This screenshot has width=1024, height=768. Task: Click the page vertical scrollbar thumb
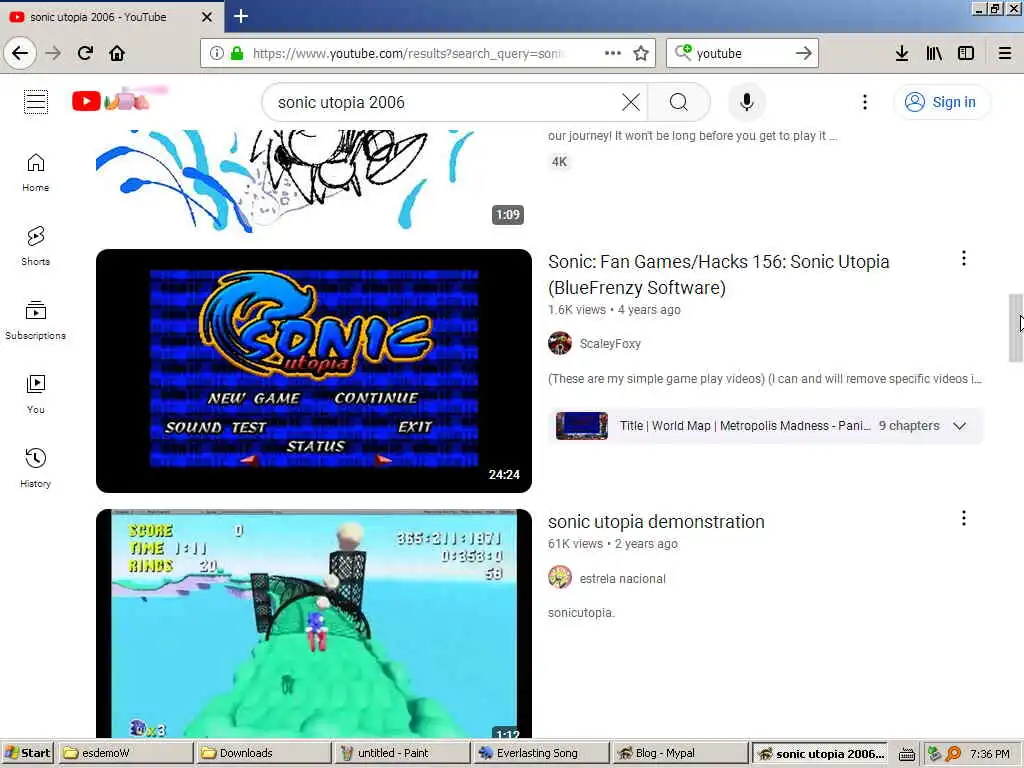pyautogui.click(x=1016, y=328)
